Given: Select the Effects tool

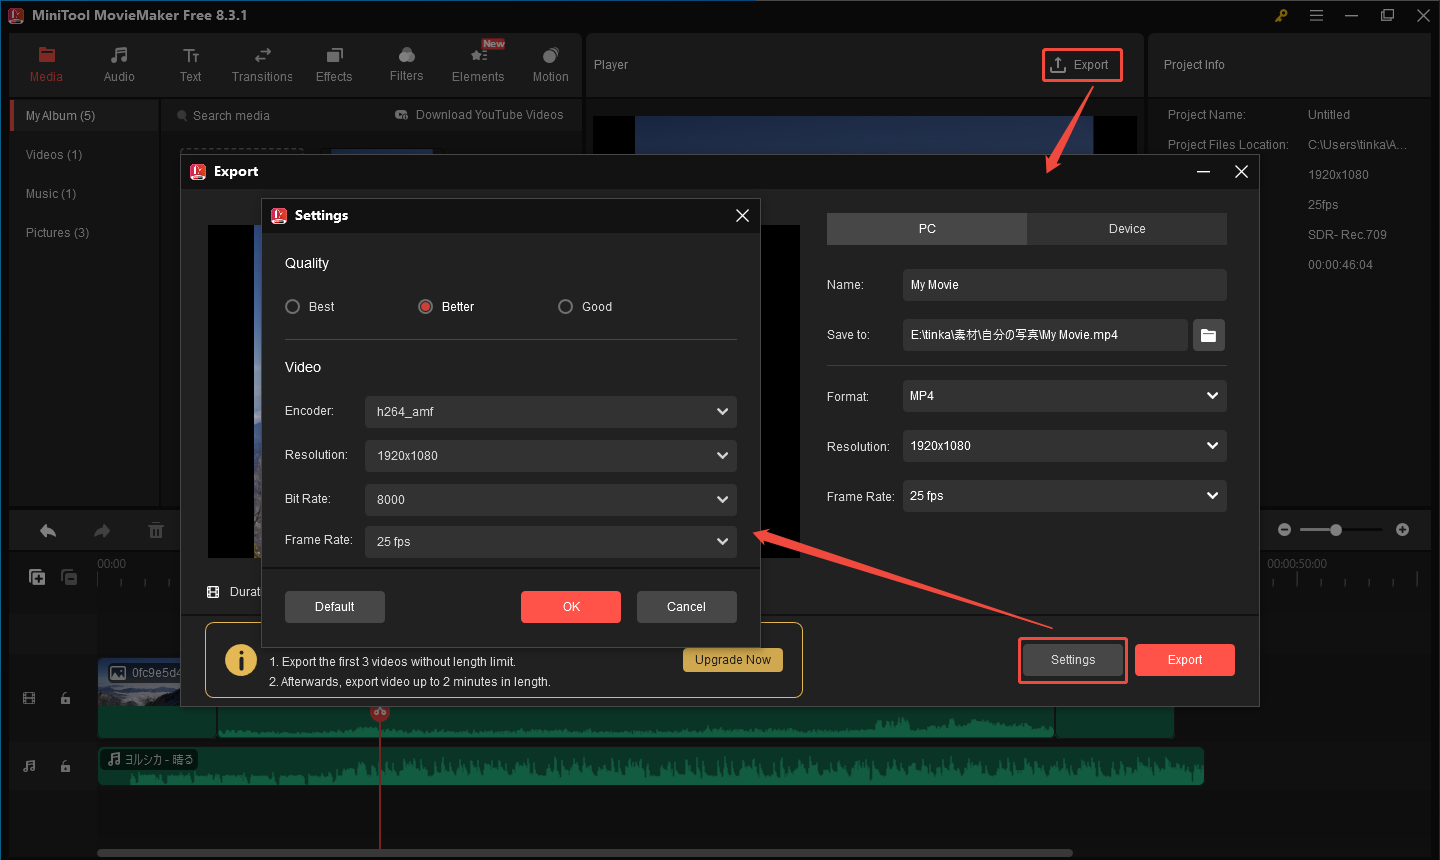Looking at the screenshot, I should 334,63.
